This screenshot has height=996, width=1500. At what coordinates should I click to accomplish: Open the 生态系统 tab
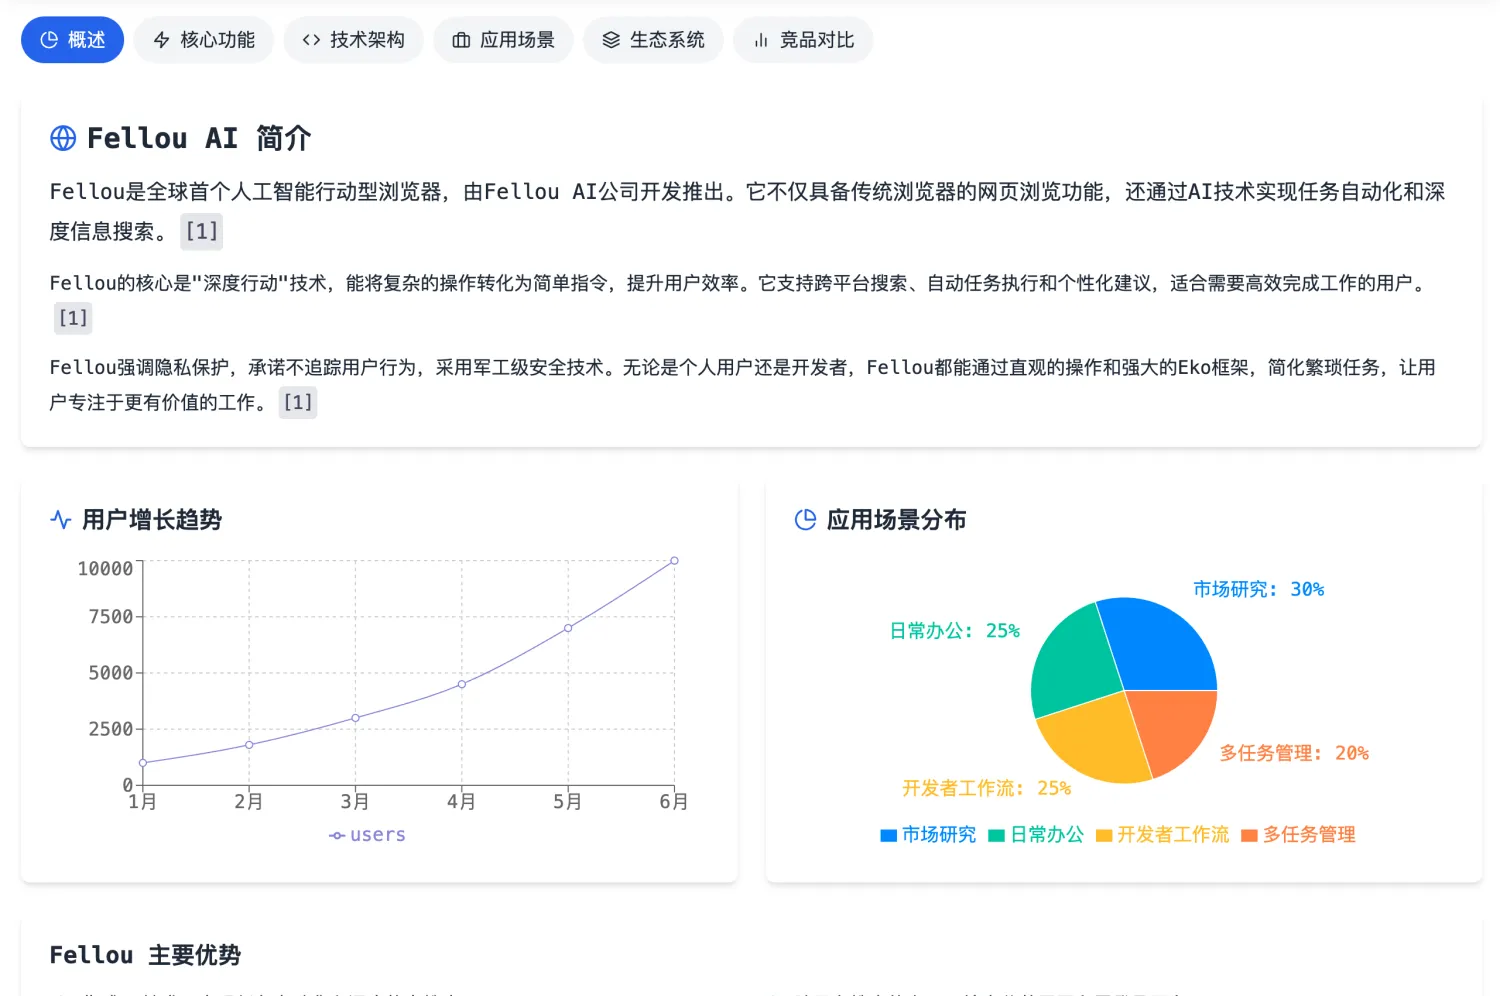(x=653, y=40)
